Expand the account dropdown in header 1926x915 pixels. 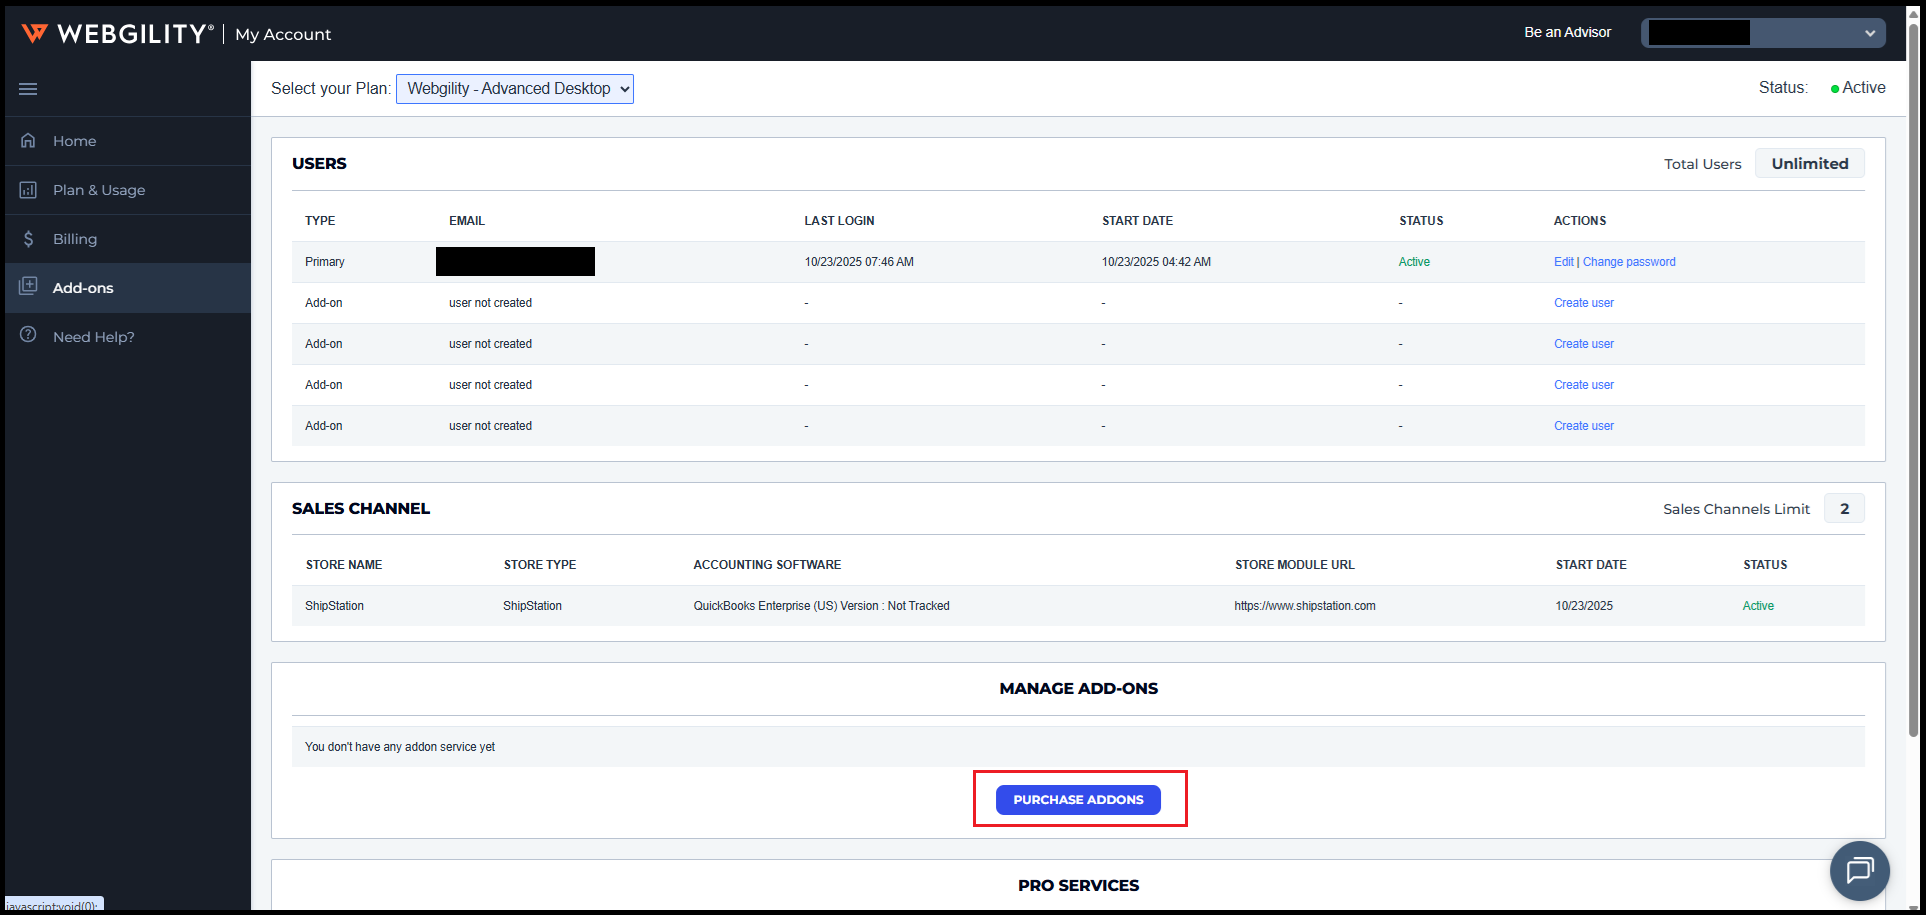pos(1868,33)
